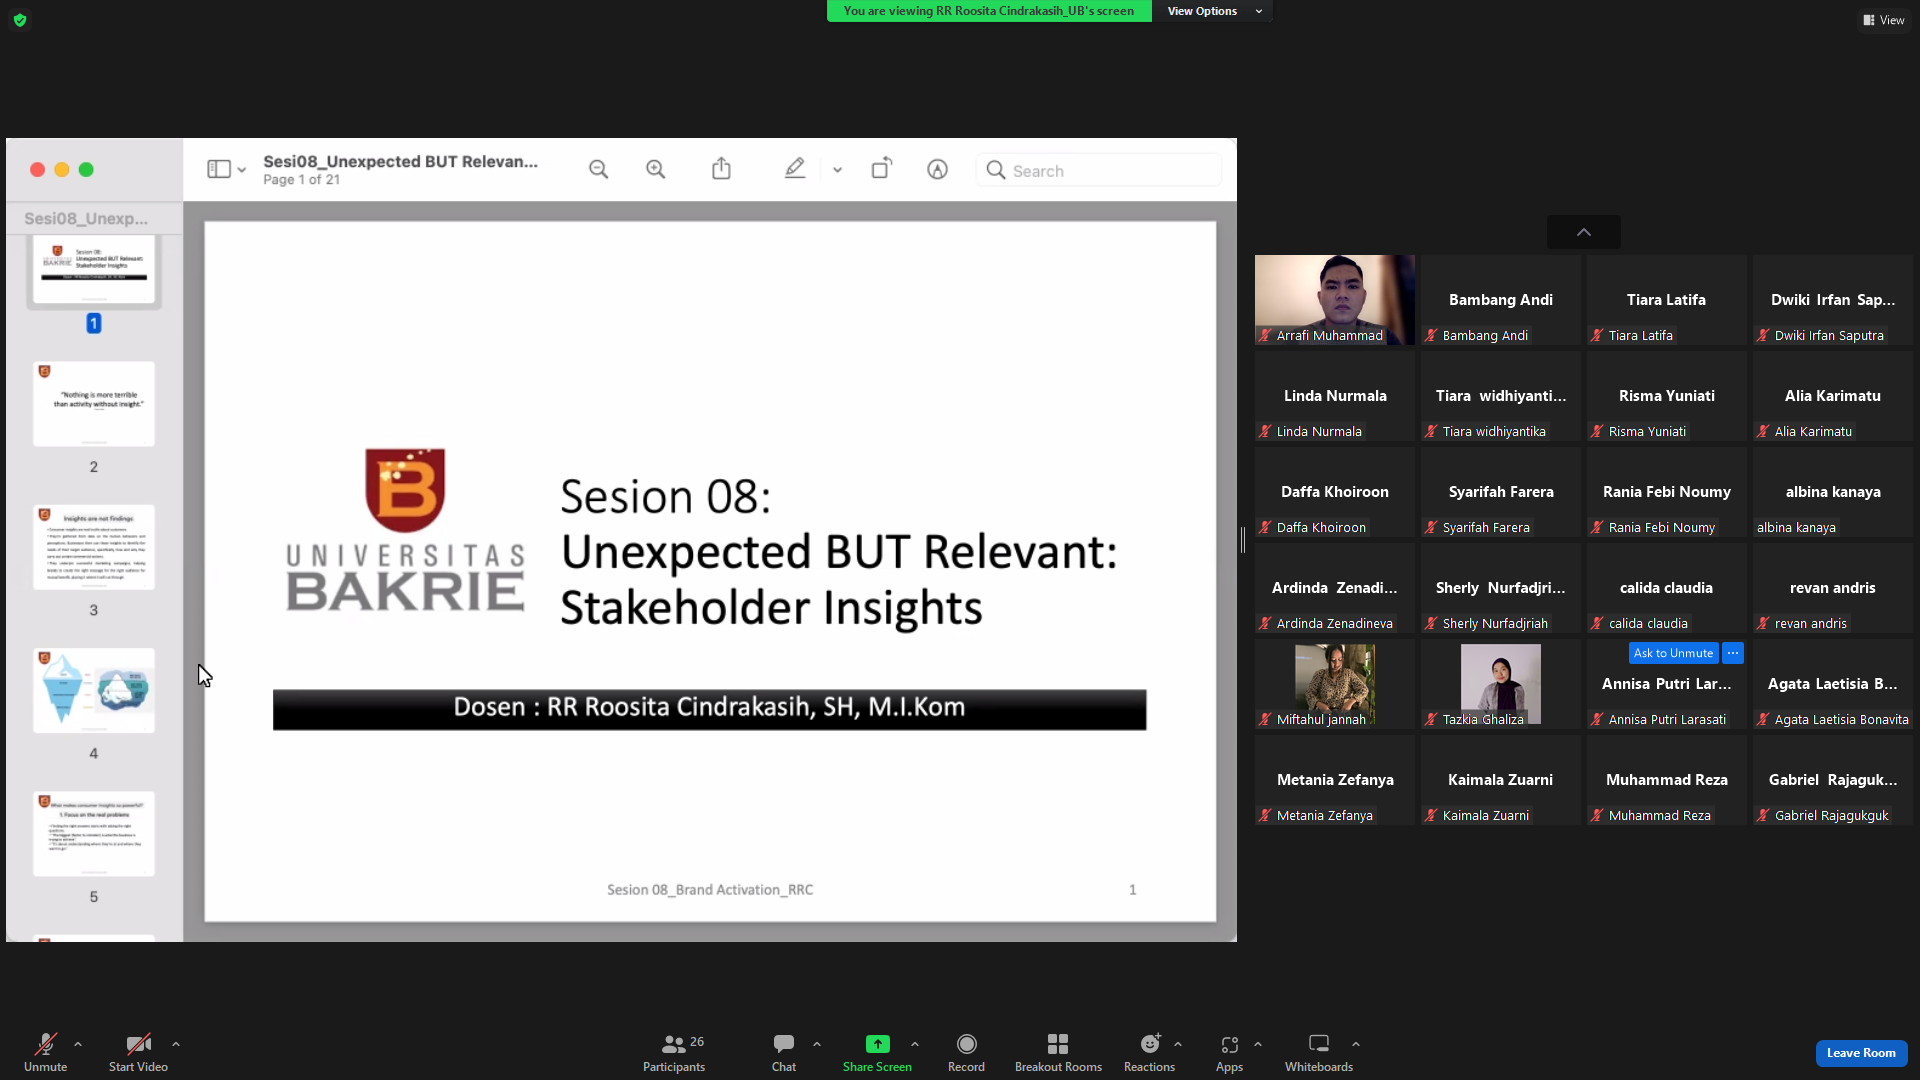Select Arrafi Muhammad's video tile
The width and height of the screenshot is (1920, 1080).
[1335, 300]
